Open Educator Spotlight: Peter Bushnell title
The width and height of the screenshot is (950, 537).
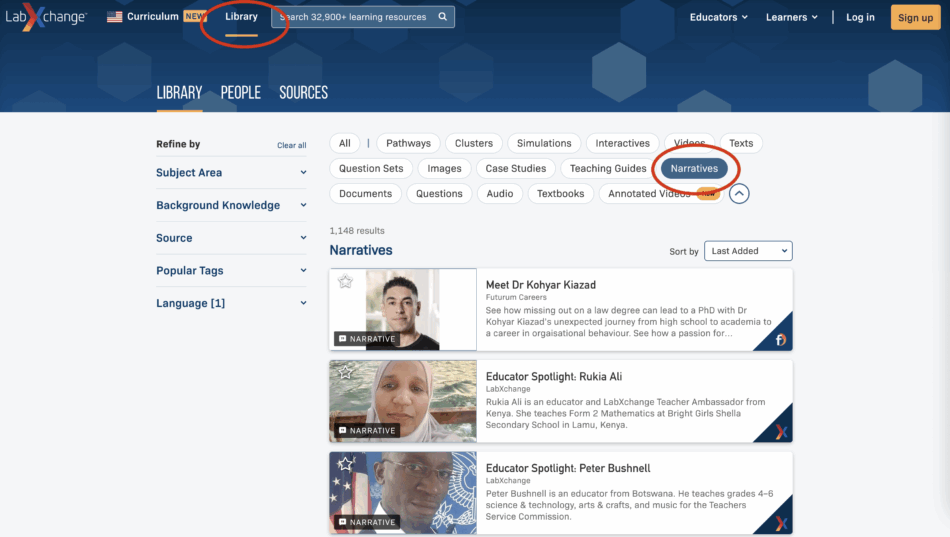(x=568, y=469)
